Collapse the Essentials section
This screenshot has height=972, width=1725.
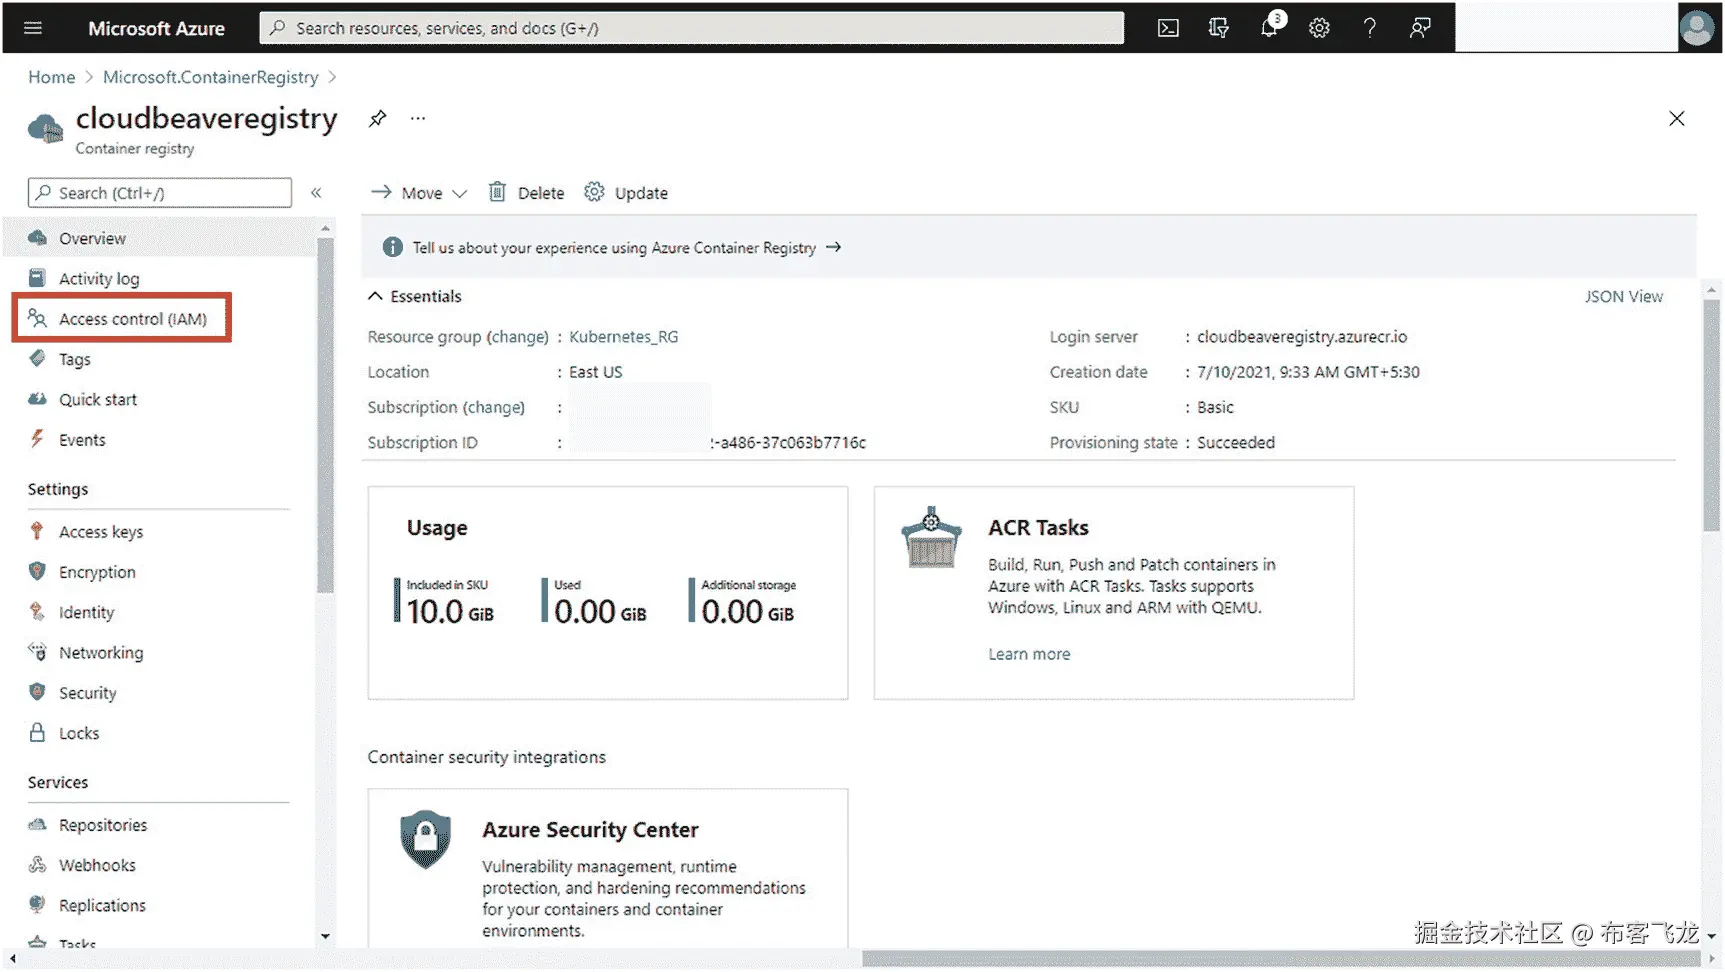(x=376, y=296)
